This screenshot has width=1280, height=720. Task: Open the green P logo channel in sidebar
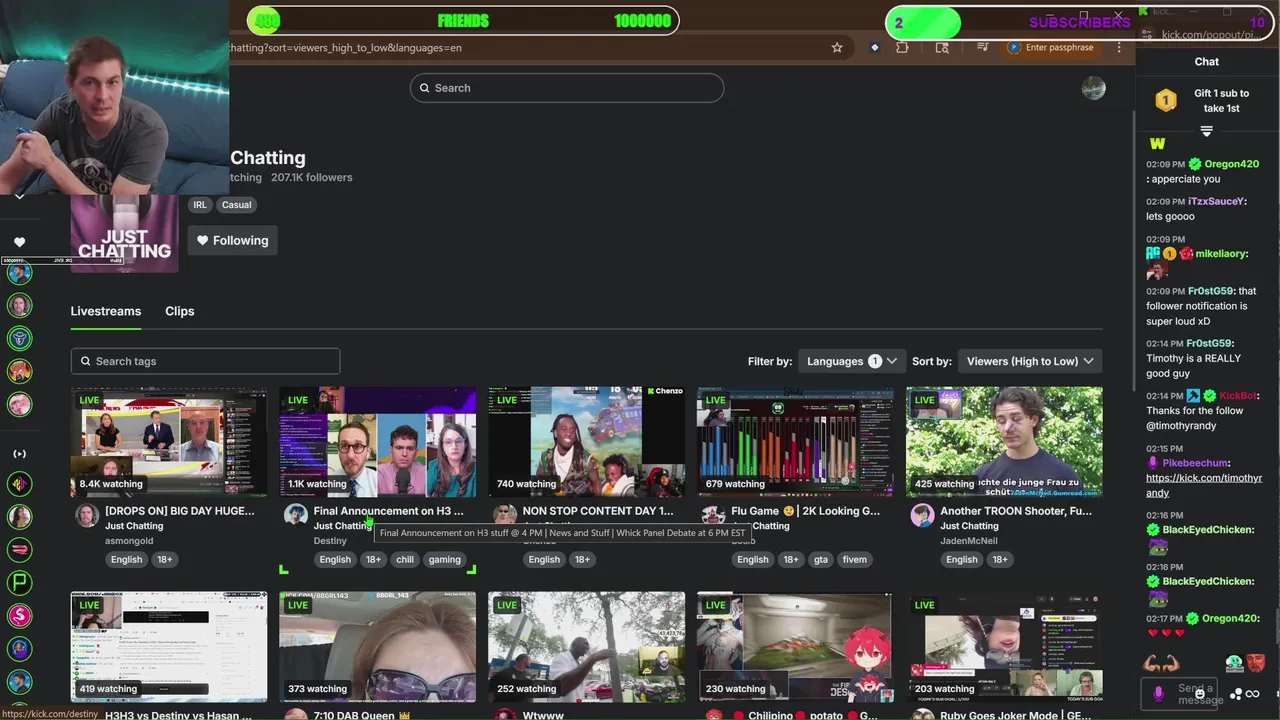[x=19, y=583]
